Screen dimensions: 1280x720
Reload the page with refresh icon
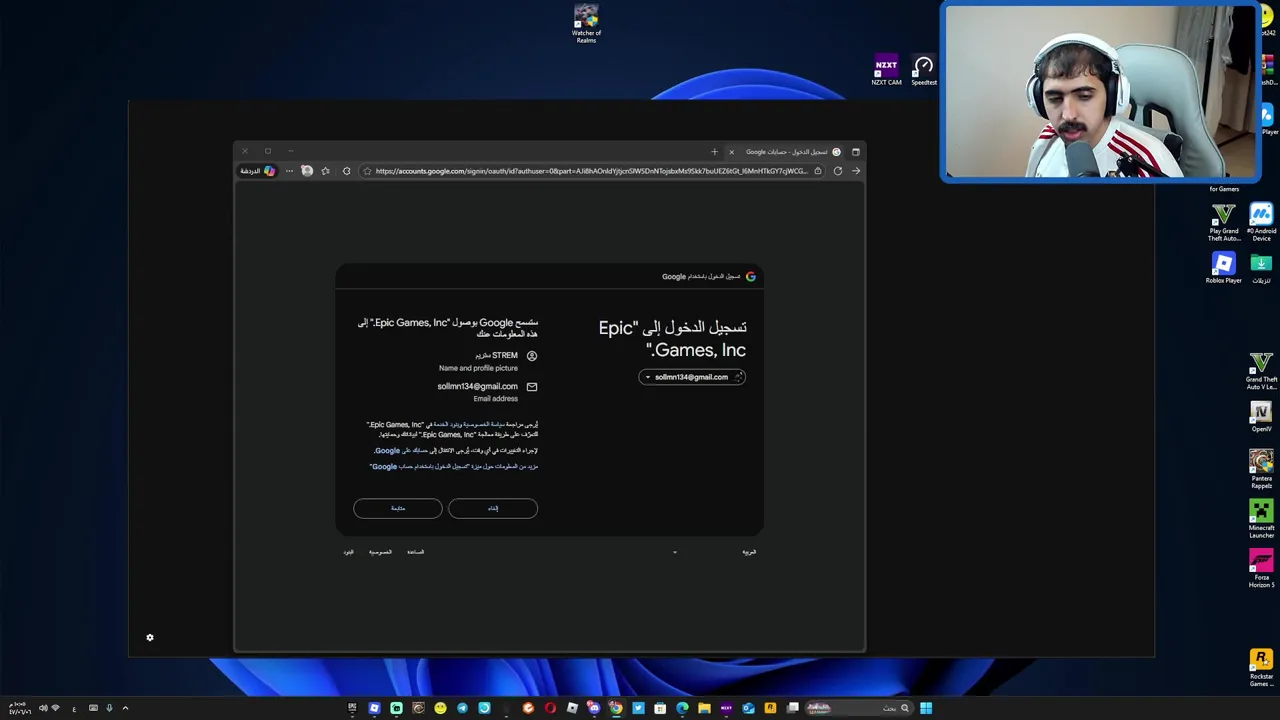838,171
